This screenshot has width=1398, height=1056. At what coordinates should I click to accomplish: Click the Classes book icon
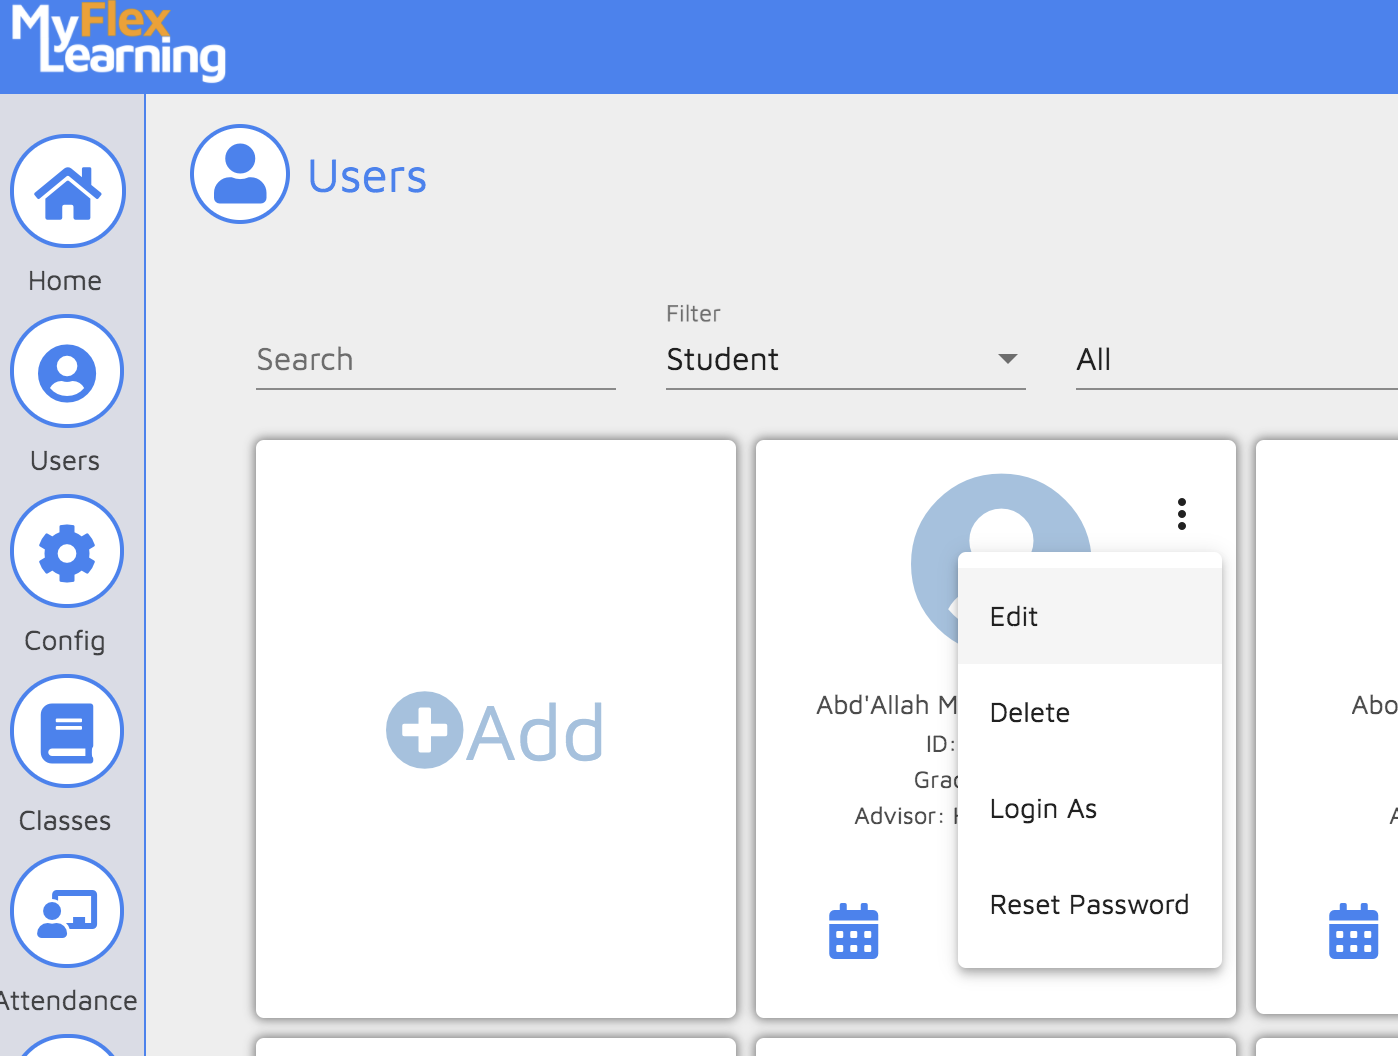coord(66,731)
